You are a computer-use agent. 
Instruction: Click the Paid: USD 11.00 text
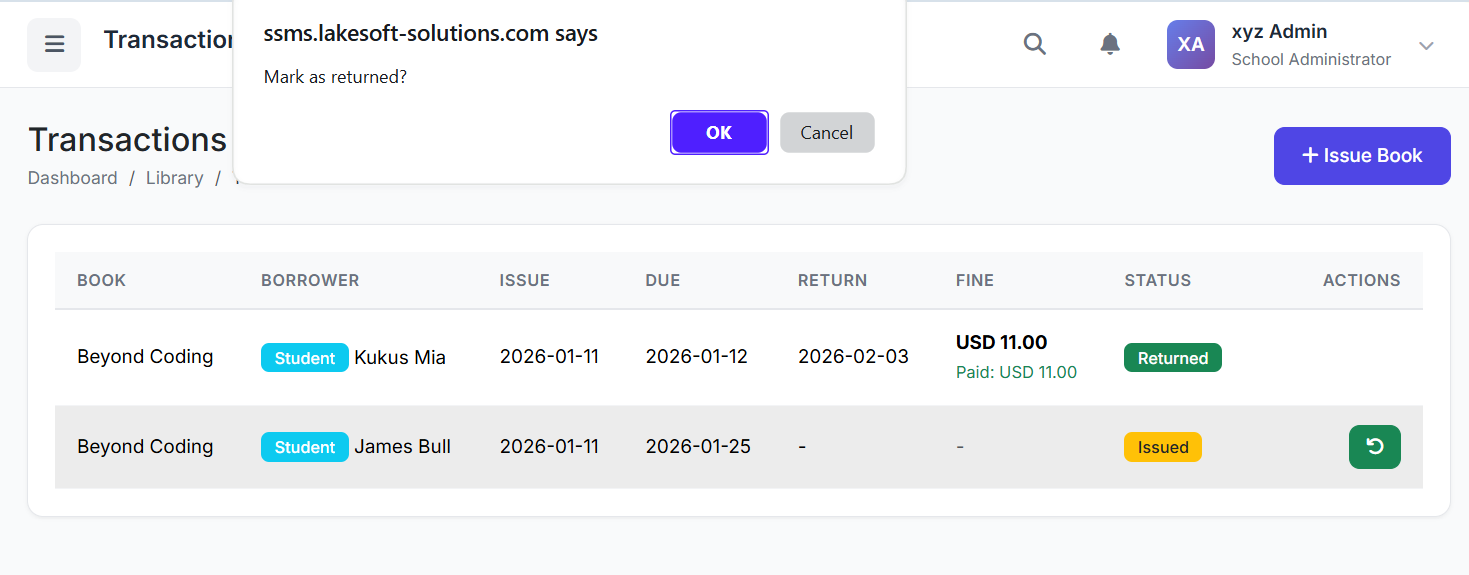pos(1016,373)
